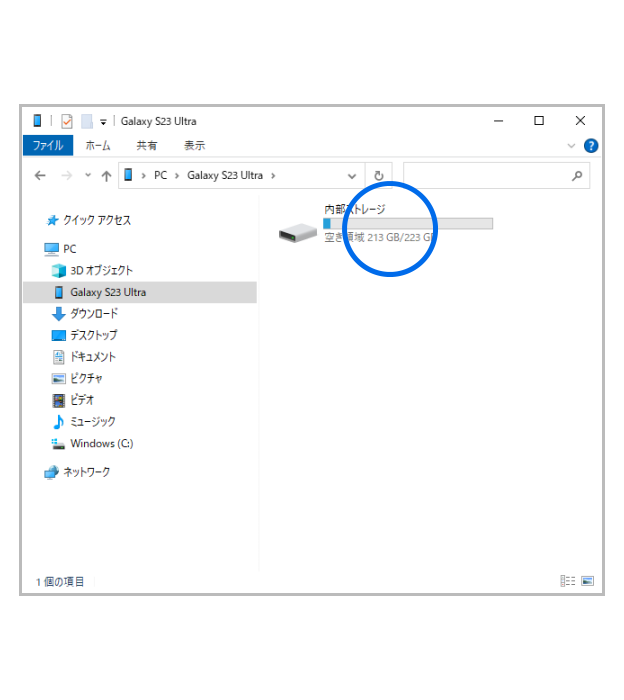Go back with the left arrow
624x700 pixels.
(40, 176)
